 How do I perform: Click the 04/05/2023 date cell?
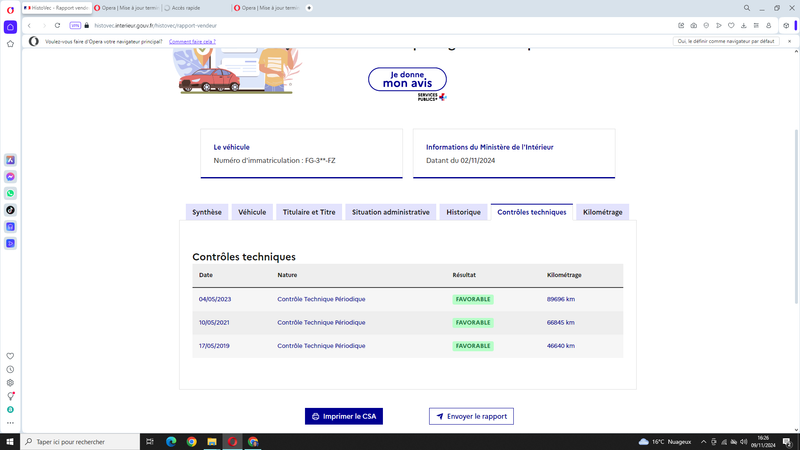coord(215,299)
